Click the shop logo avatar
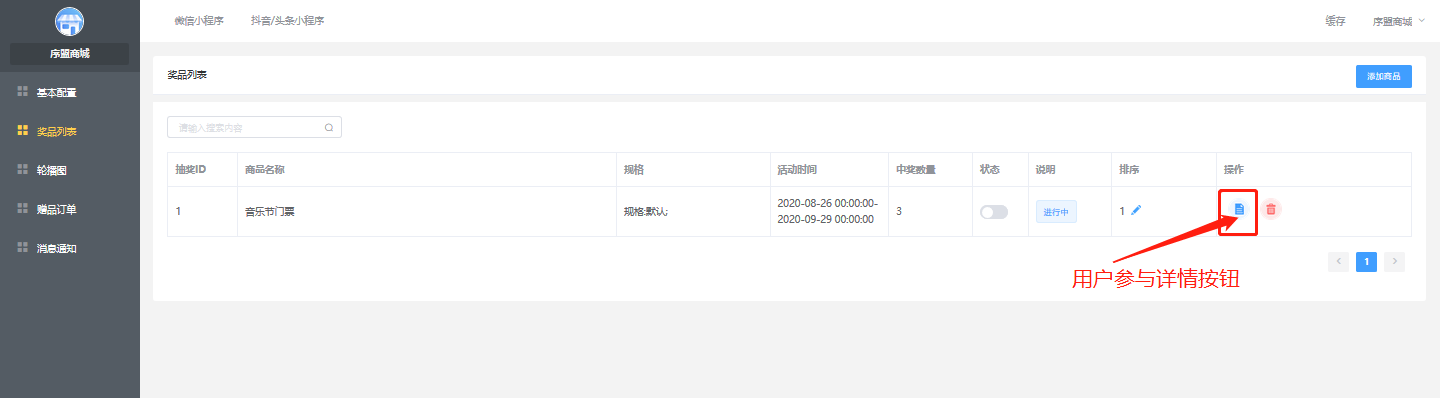The image size is (1440, 398). click(70, 22)
